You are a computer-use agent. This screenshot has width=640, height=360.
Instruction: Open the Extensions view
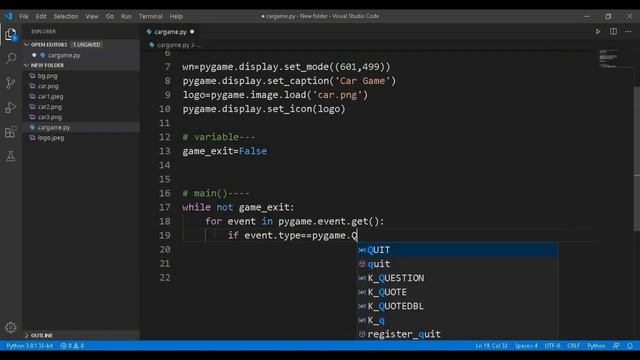(11, 132)
